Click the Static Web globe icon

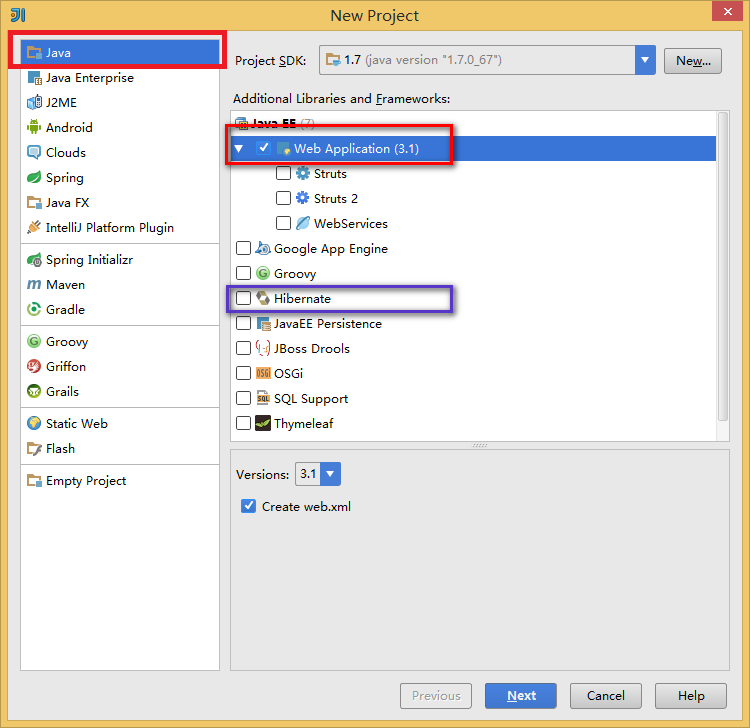pos(34,423)
